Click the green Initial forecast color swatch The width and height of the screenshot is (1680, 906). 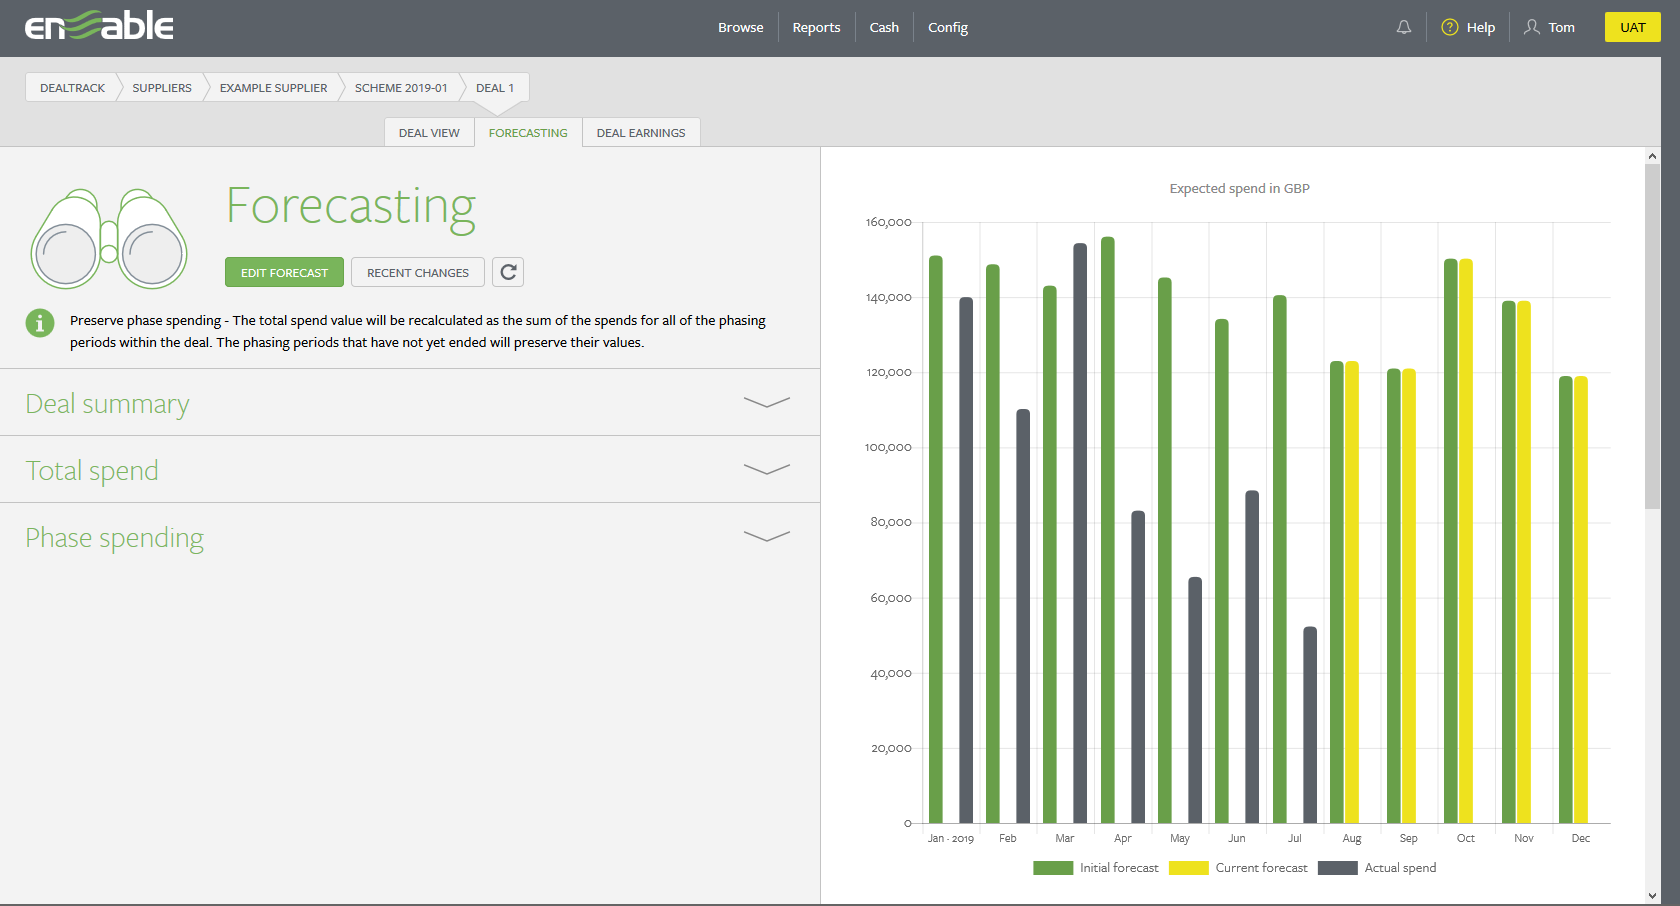tap(1052, 868)
